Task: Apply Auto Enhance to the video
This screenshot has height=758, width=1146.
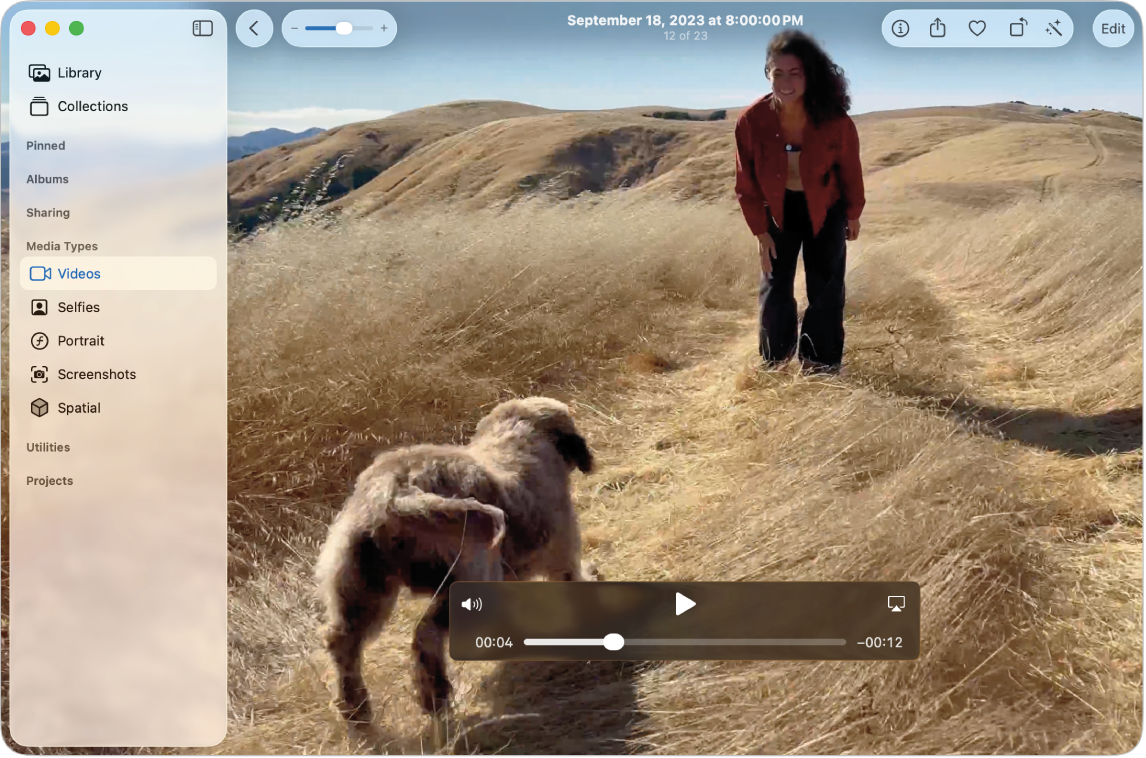Action: (1055, 28)
